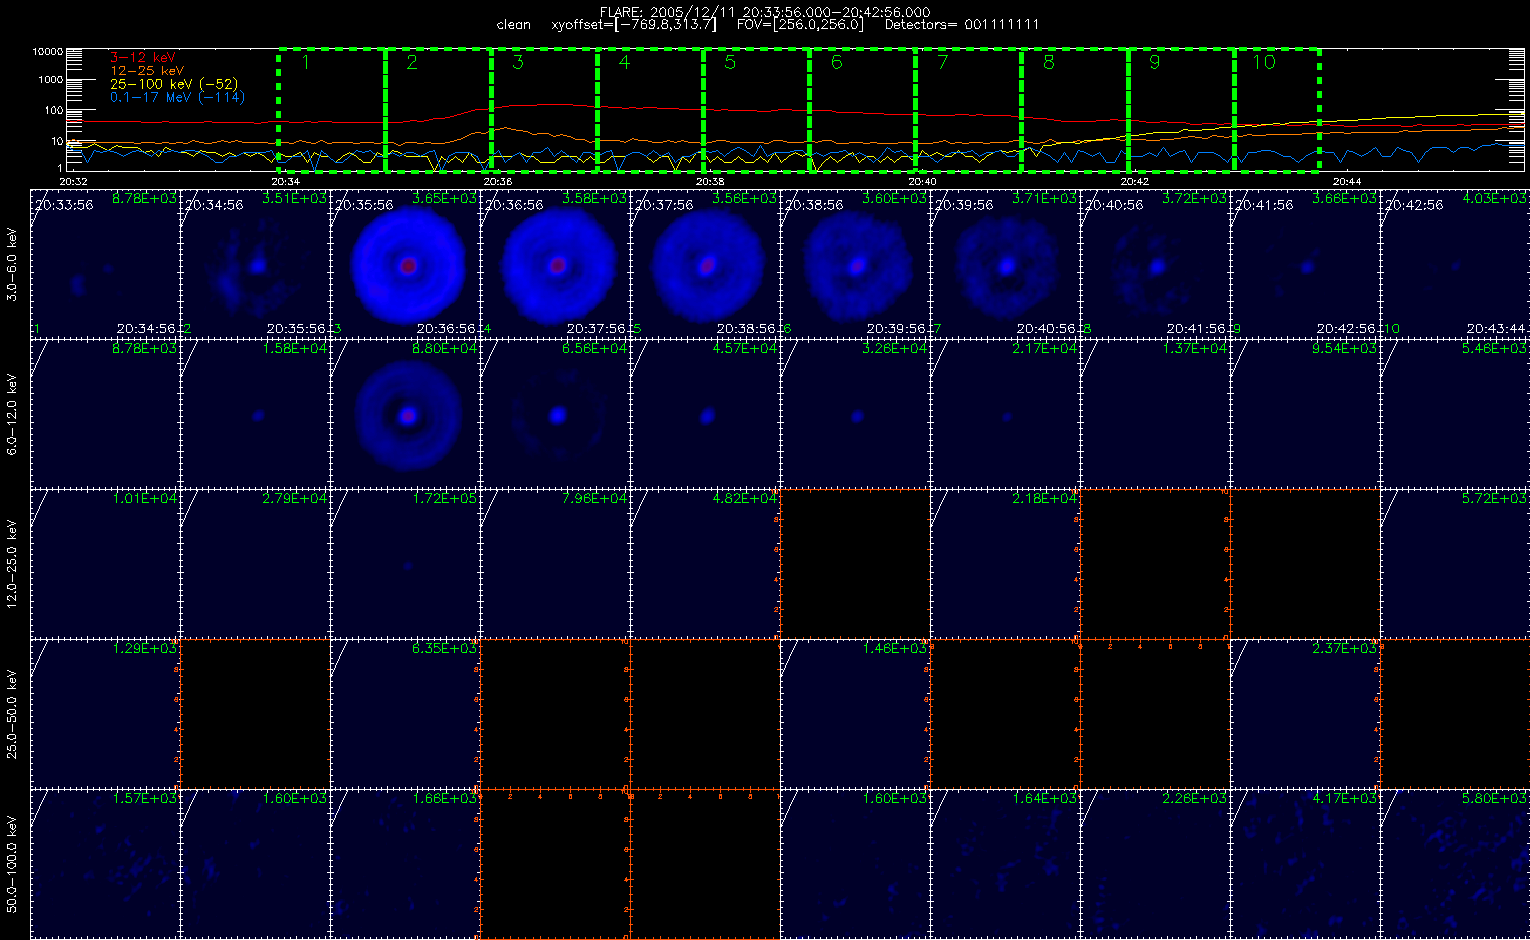Open the 3.0-6.0 keV image starting 20:39:56

tap(1005, 263)
